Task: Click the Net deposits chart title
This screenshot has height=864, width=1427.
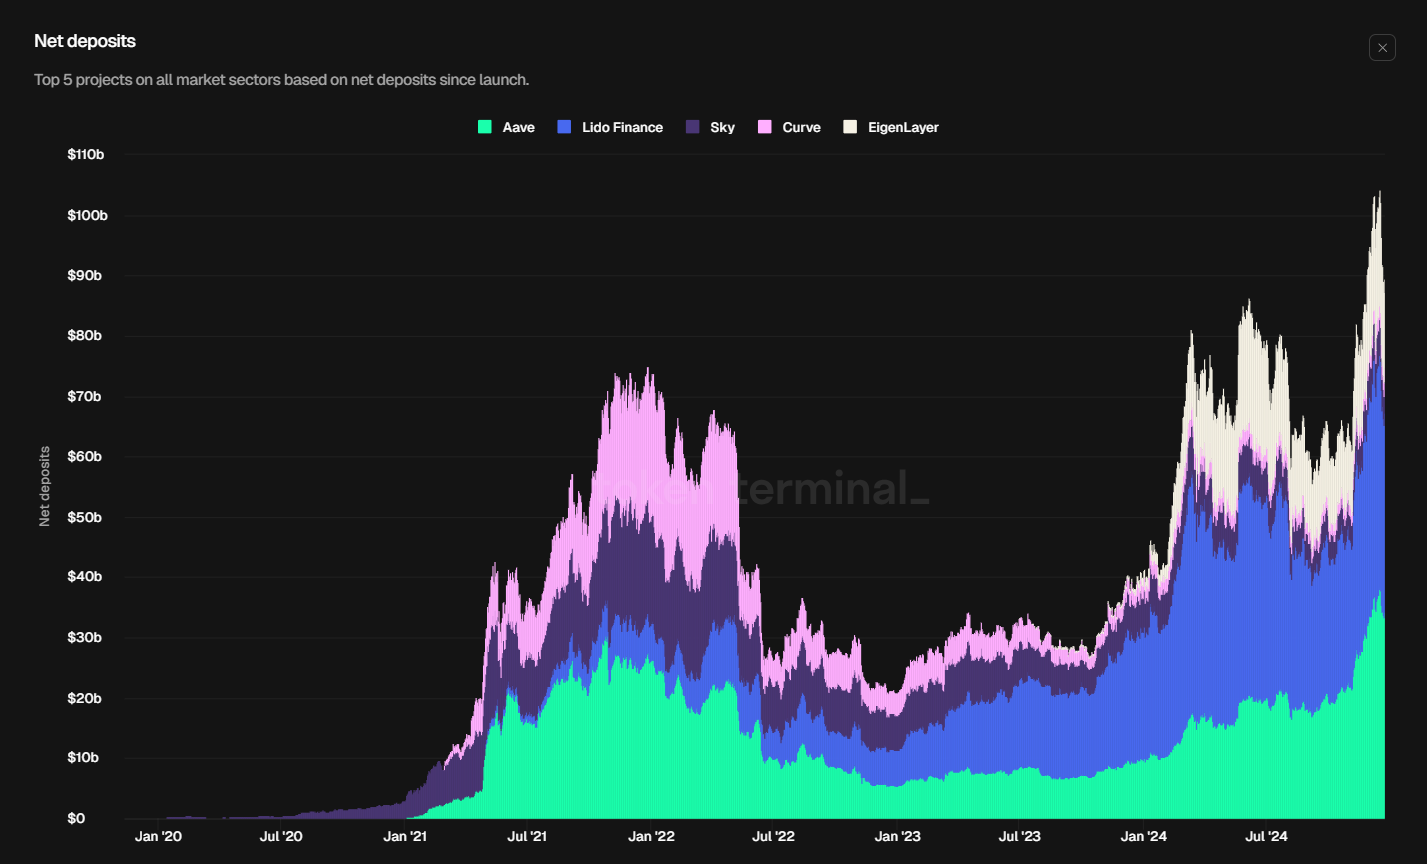Action: (85, 41)
